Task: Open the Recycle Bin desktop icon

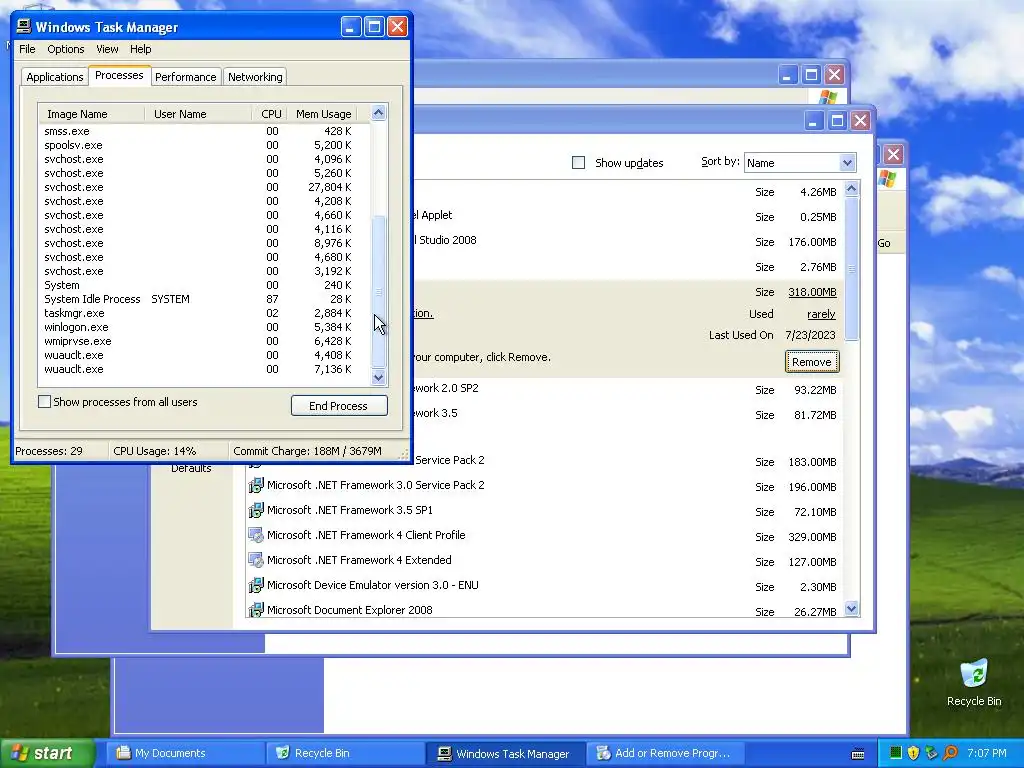Action: click(x=974, y=682)
